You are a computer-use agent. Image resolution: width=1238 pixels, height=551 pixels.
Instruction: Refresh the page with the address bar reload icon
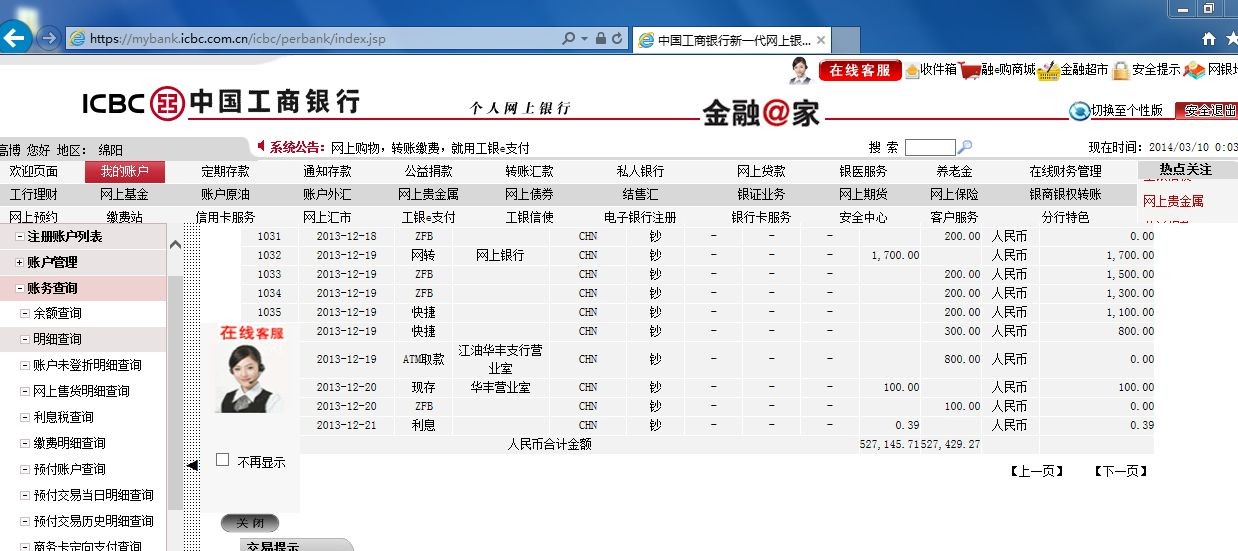click(x=618, y=39)
